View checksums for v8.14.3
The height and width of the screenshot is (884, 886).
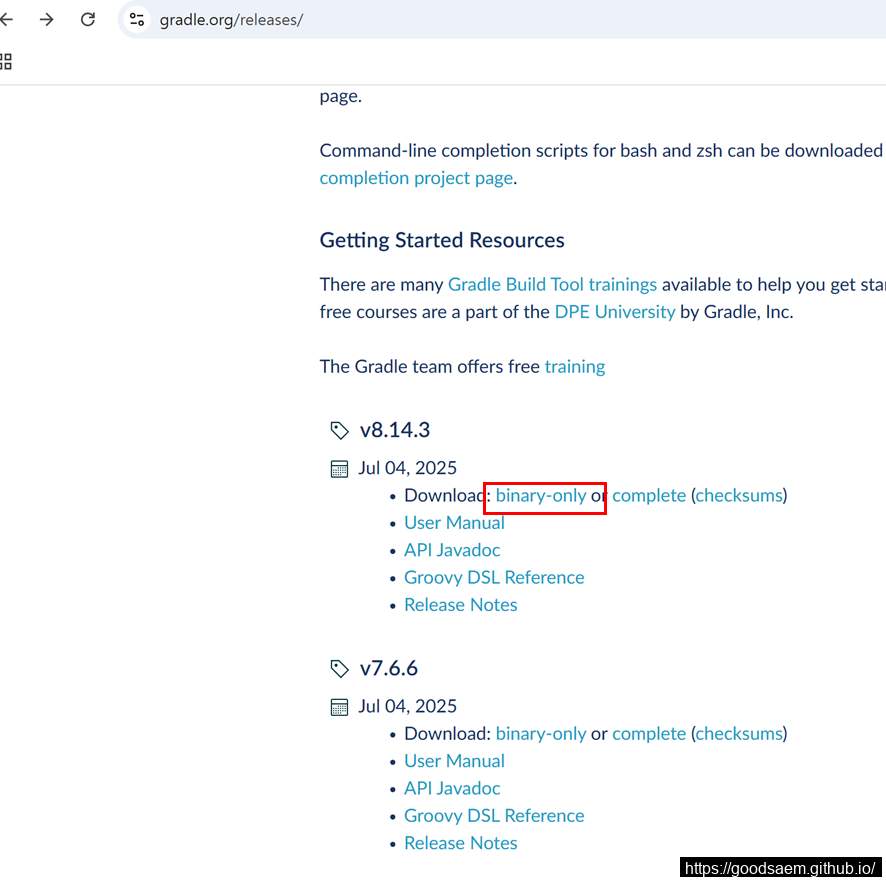739,496
